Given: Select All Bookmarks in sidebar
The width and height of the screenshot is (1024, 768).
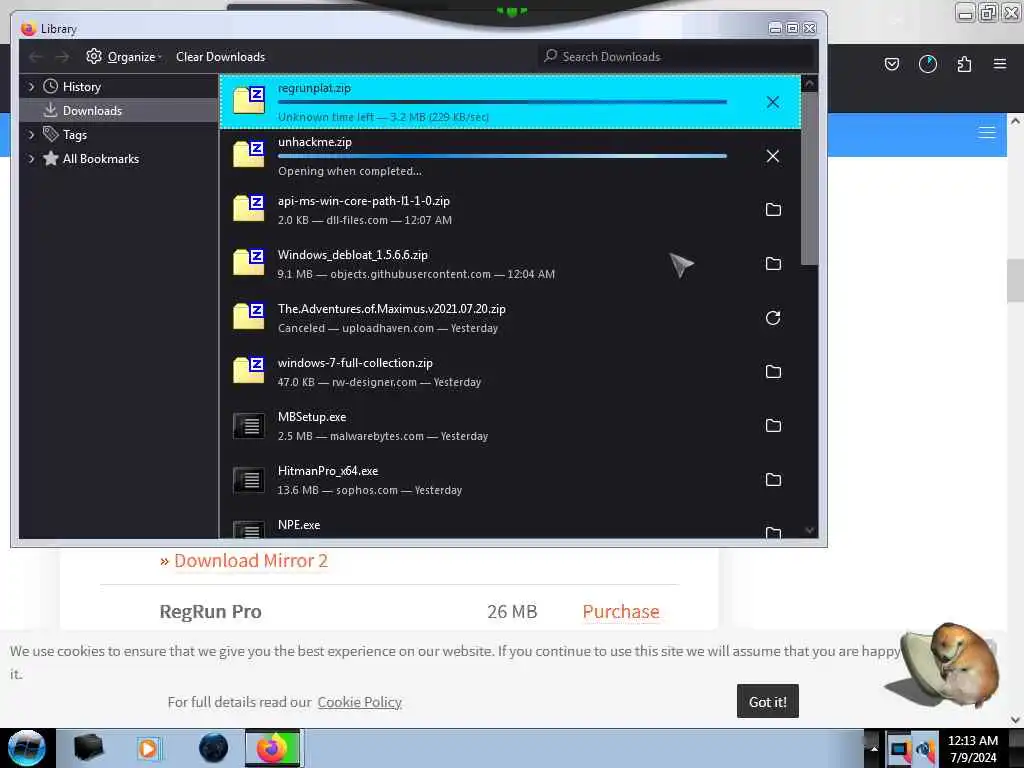Looking at the screenshot, I should 119,159.
